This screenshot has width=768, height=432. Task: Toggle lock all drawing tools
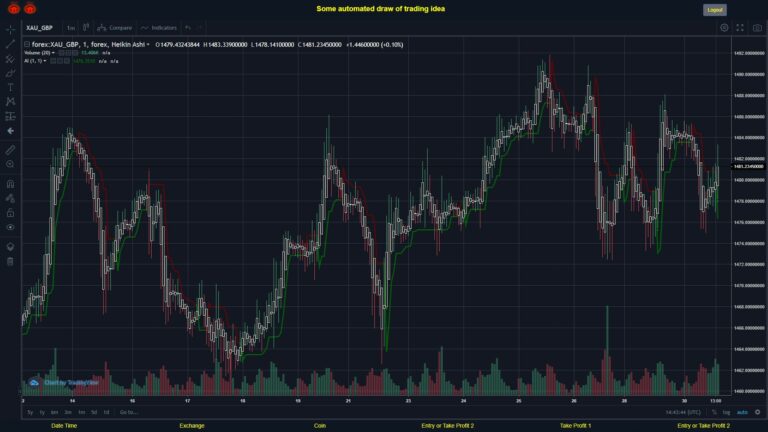click(x=10, y=213)
